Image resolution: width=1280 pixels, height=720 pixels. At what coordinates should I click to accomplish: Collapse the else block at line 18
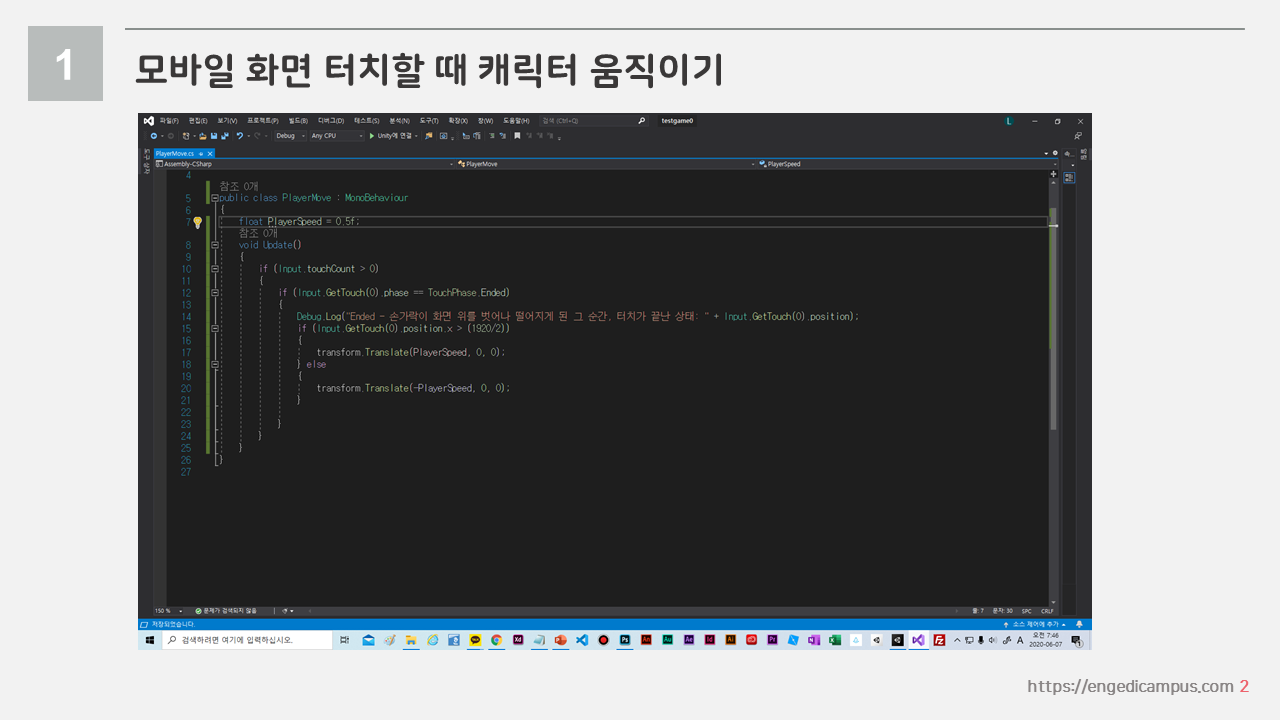pos(215,364)
